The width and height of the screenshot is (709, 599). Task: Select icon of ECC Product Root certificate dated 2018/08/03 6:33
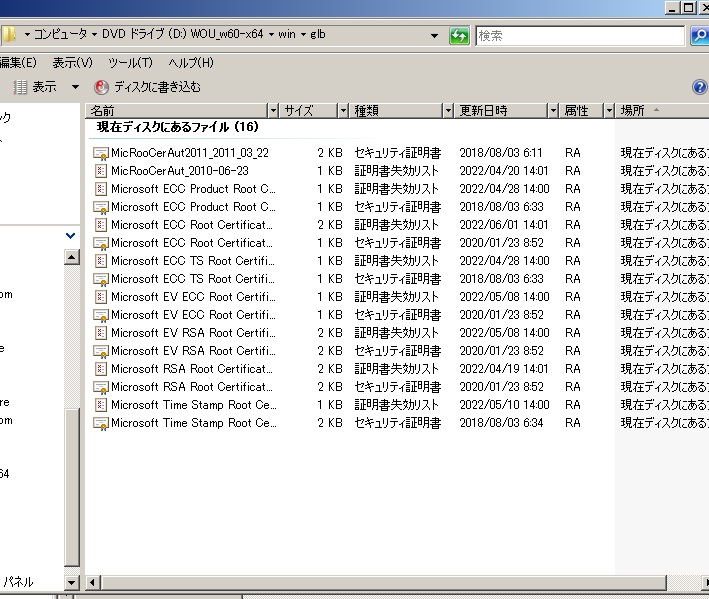[x=100, y=208]
